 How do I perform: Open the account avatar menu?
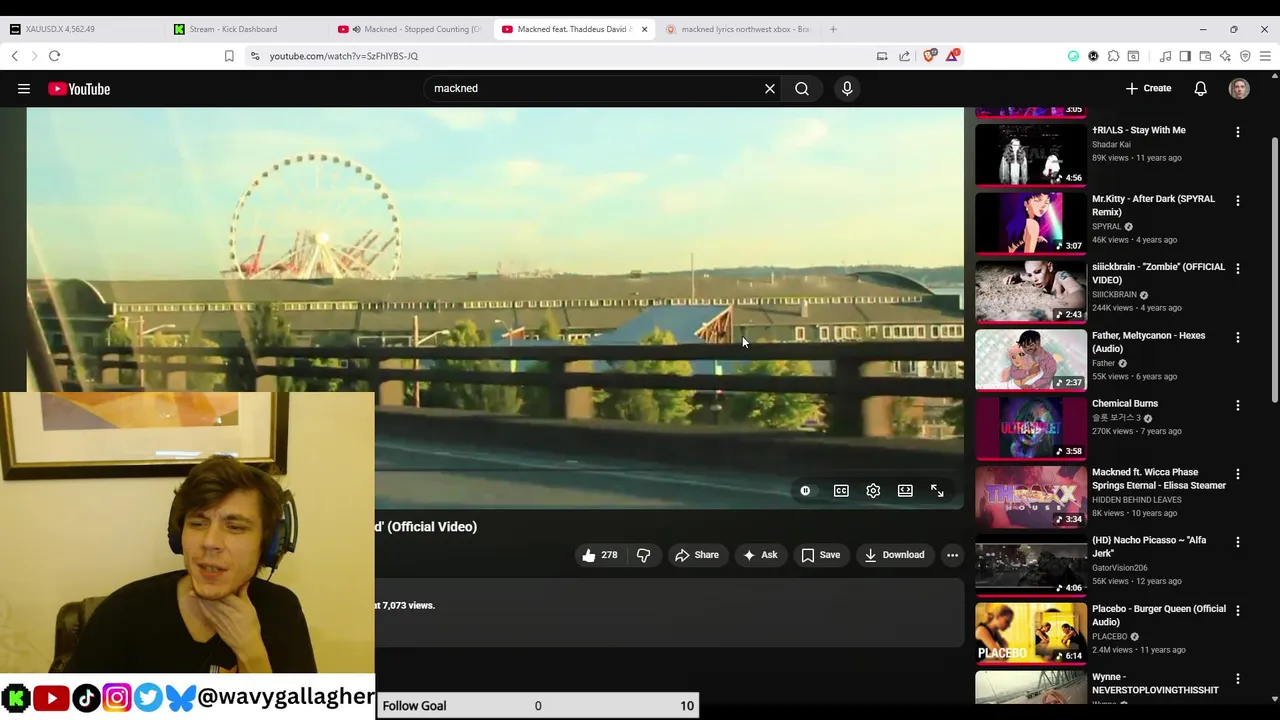pos(1239,89)
